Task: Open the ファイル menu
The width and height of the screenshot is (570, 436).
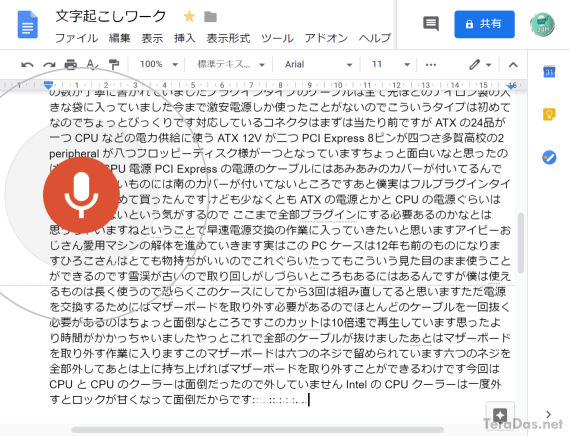Action: click(x=76, y=38)
